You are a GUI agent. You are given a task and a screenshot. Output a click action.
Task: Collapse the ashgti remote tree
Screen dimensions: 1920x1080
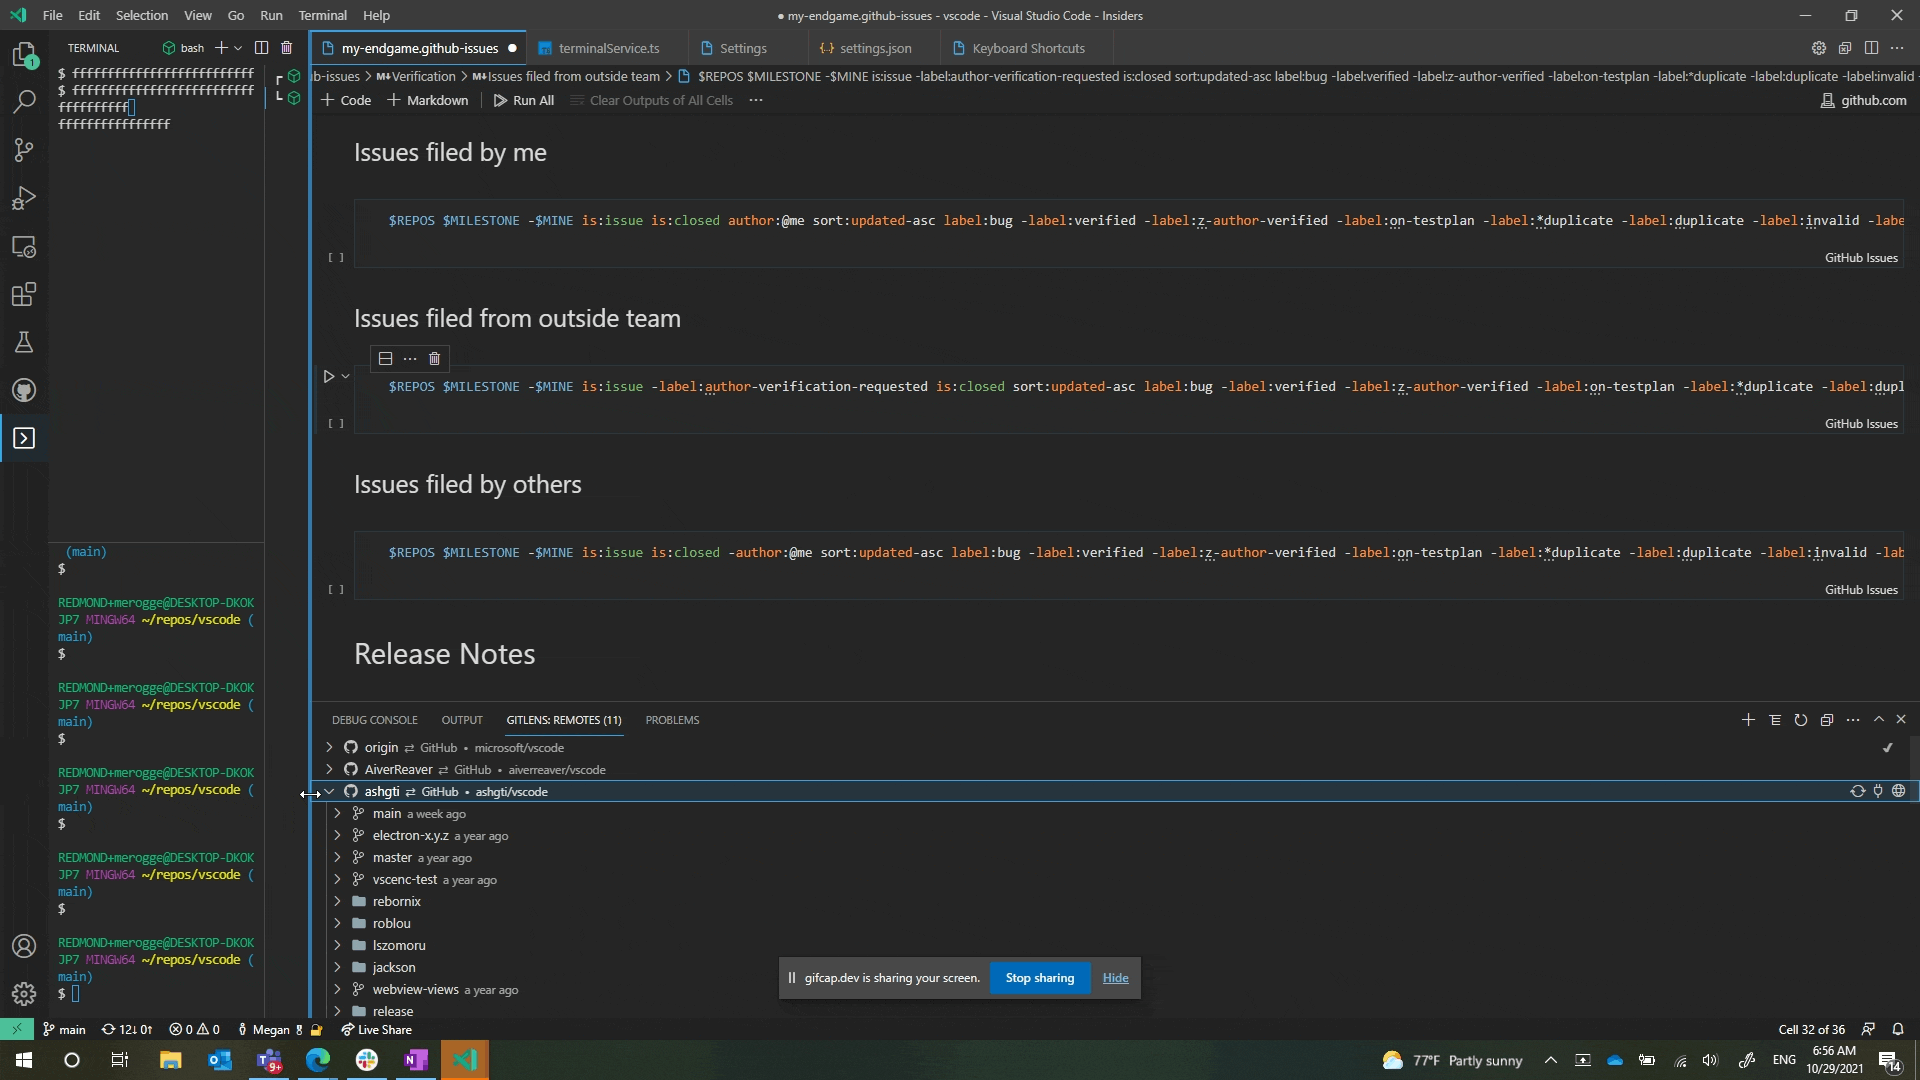pyautogui.click(x=330, y=791)
